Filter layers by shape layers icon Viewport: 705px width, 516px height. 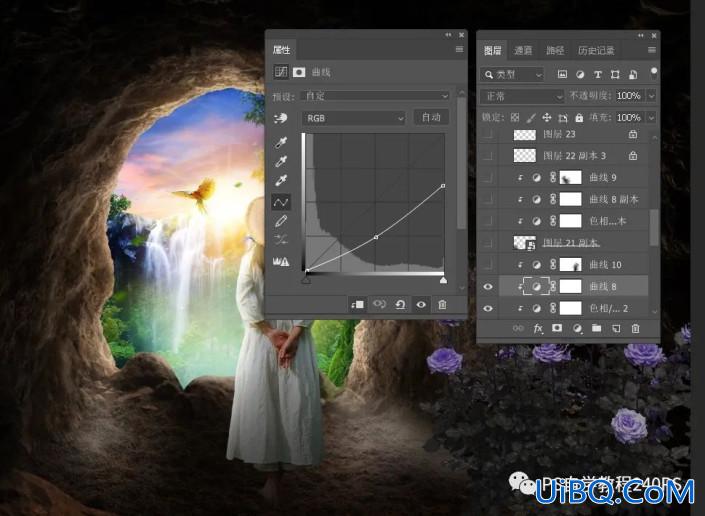point(615,74)
